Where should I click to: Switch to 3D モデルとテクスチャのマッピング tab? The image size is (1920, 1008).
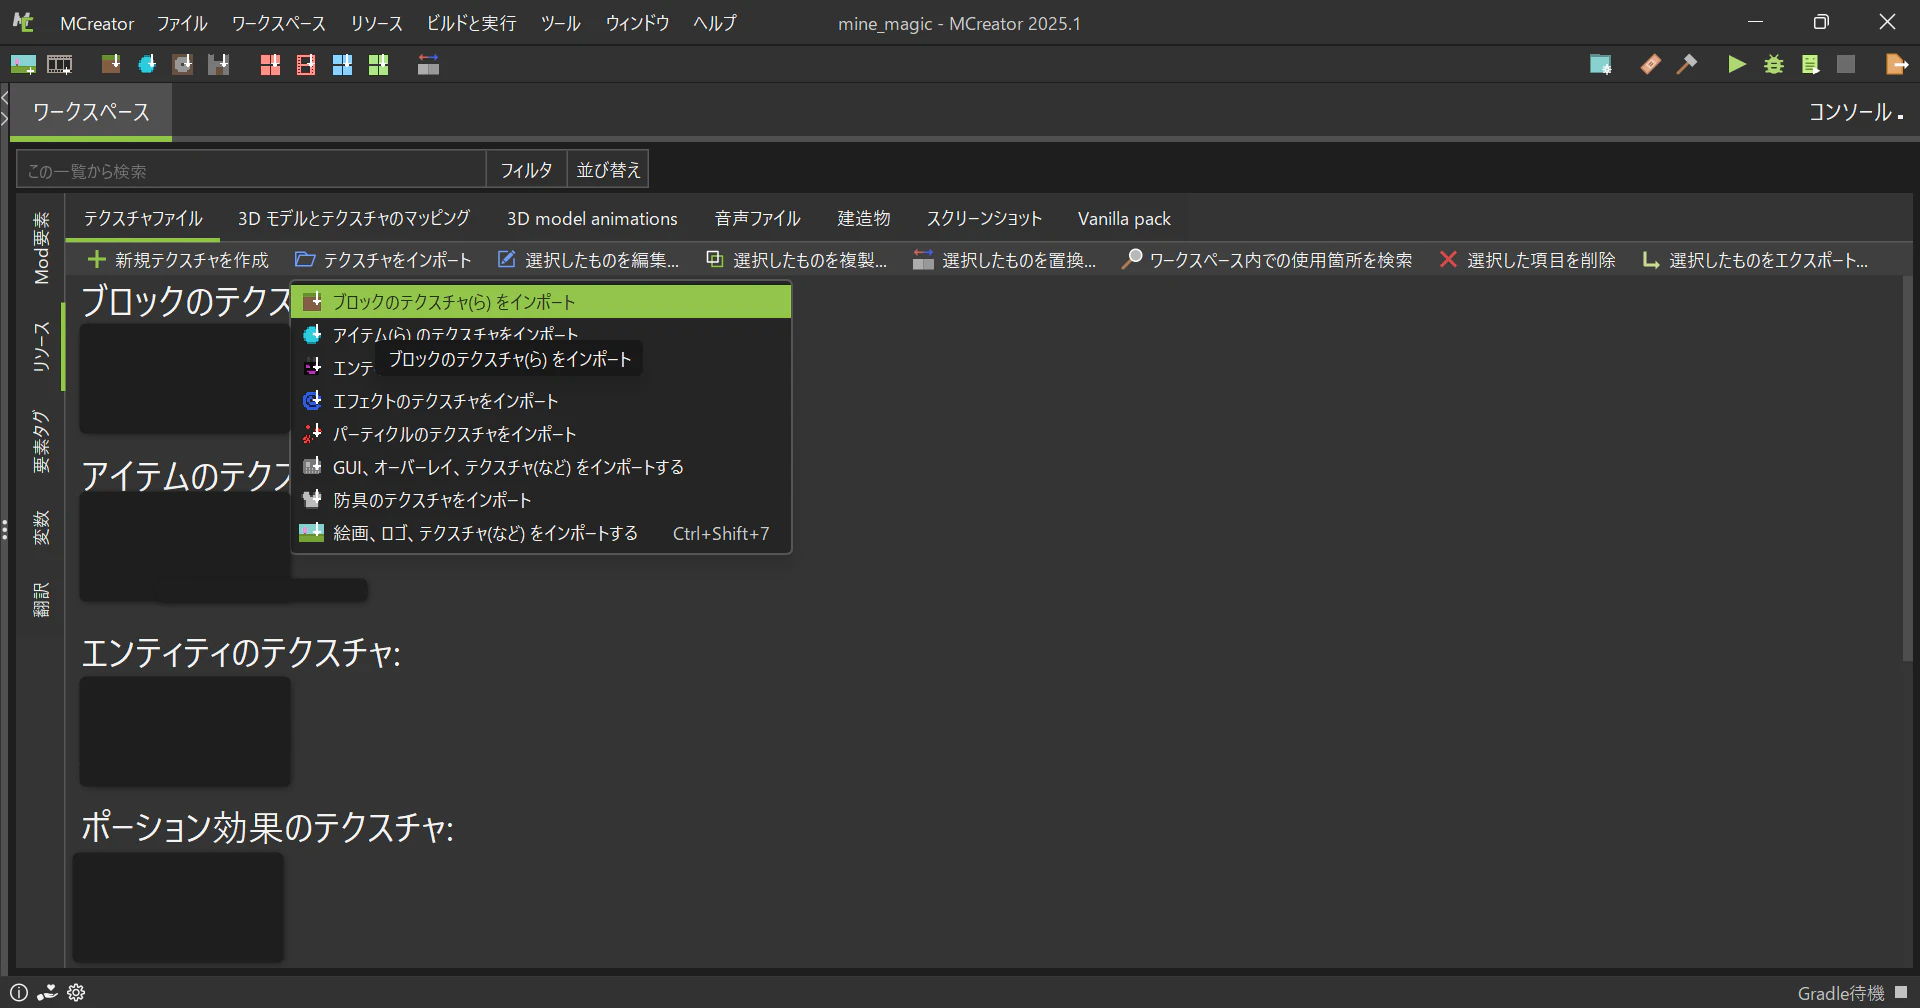(354, 218)
